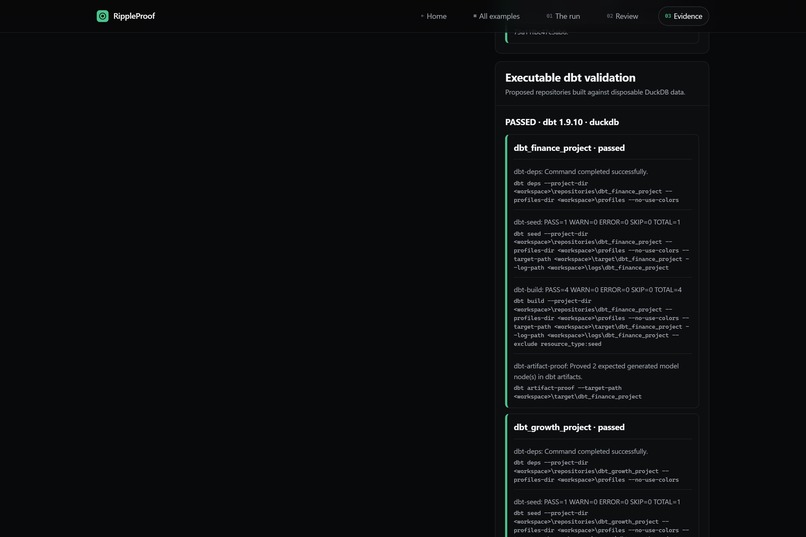Click the growth 'dbt-deps: Command completed successfully' line
This screenshot has width=806, height=537.
tap(580, 451)
